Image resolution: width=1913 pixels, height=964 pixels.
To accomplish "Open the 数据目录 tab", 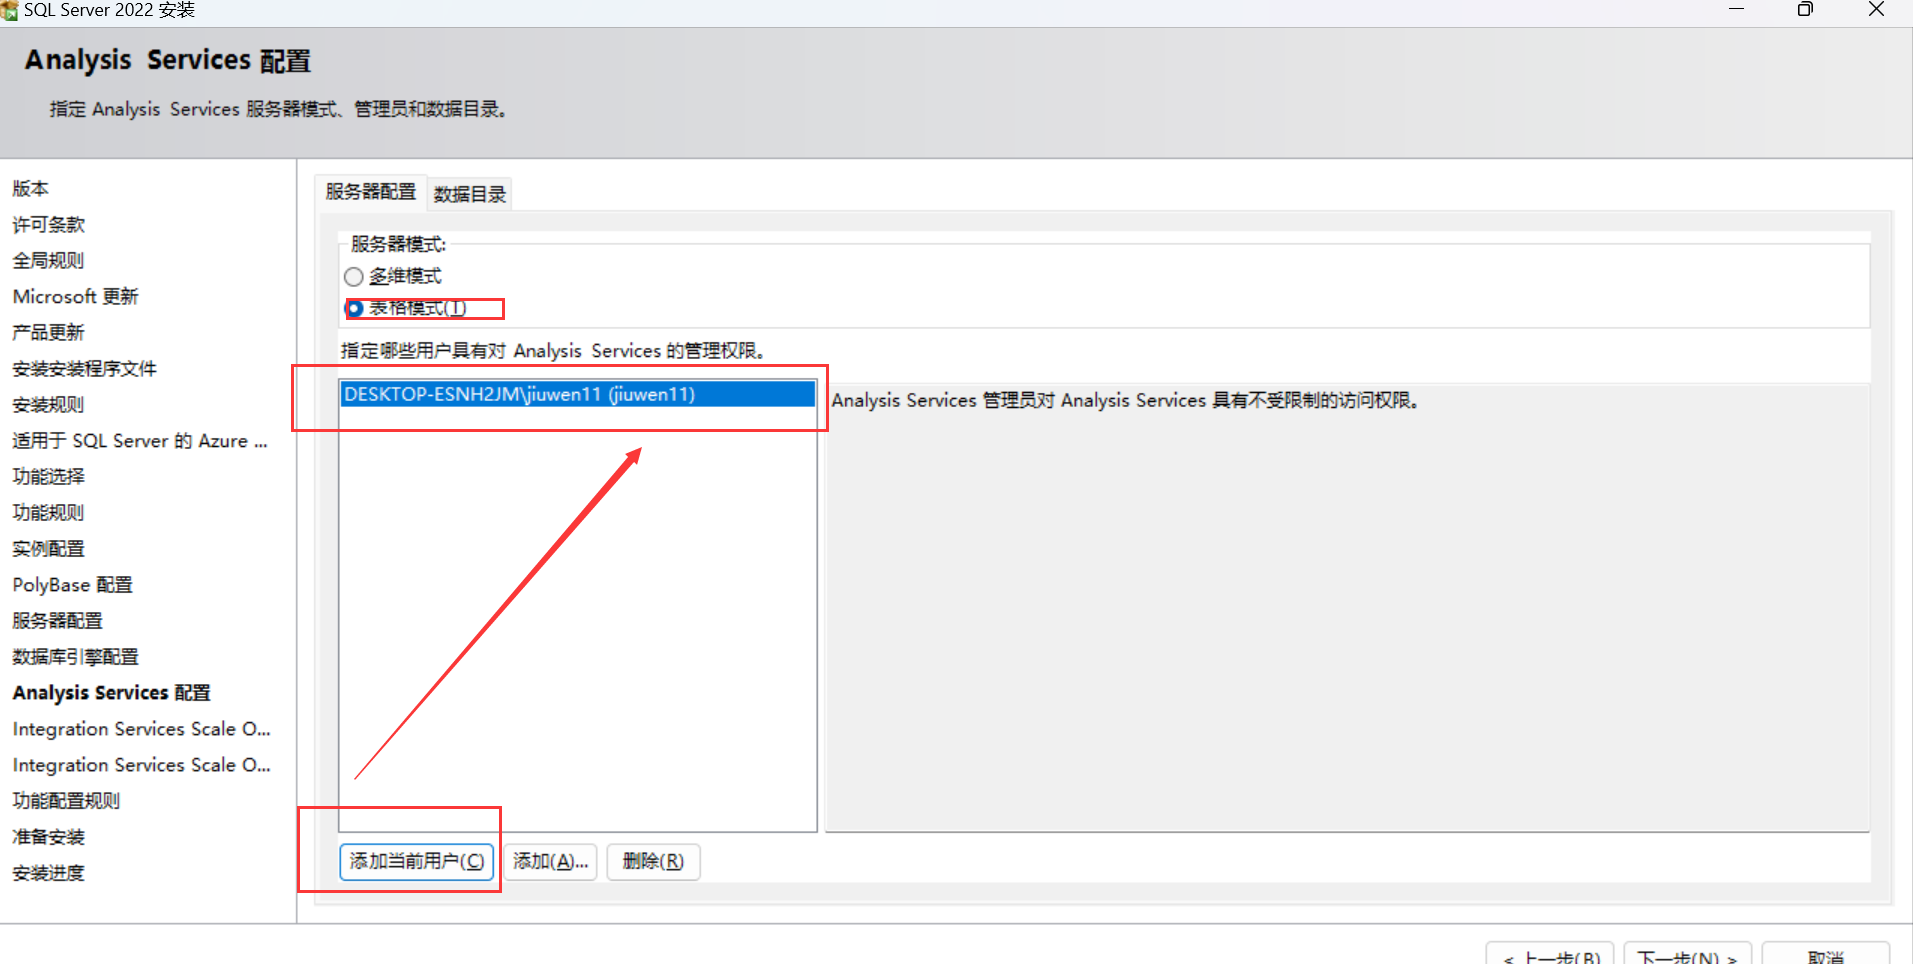I will 470,194.
